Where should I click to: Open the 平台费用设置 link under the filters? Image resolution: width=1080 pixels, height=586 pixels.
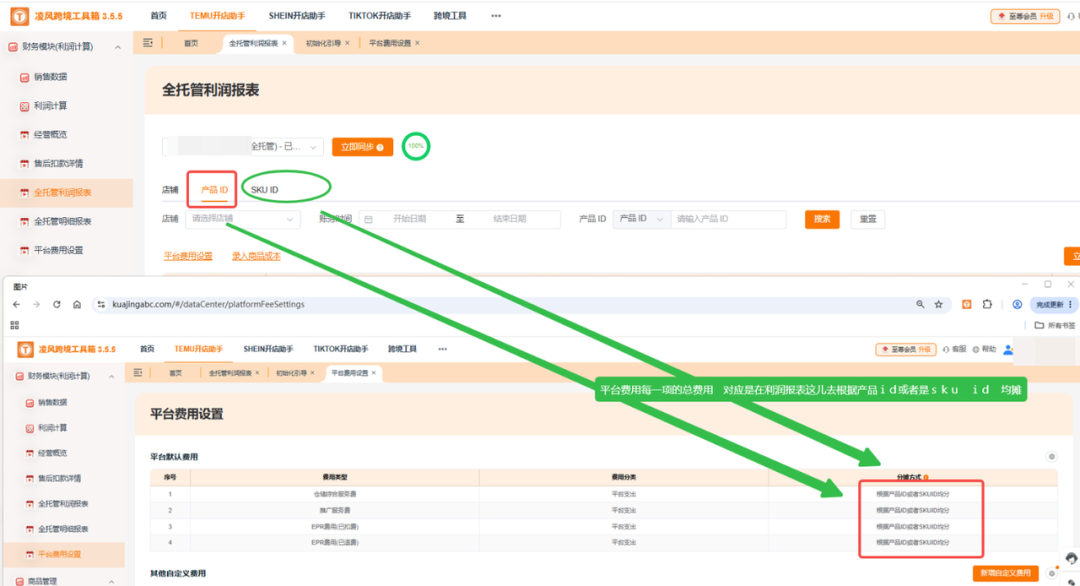pos(188,256)
